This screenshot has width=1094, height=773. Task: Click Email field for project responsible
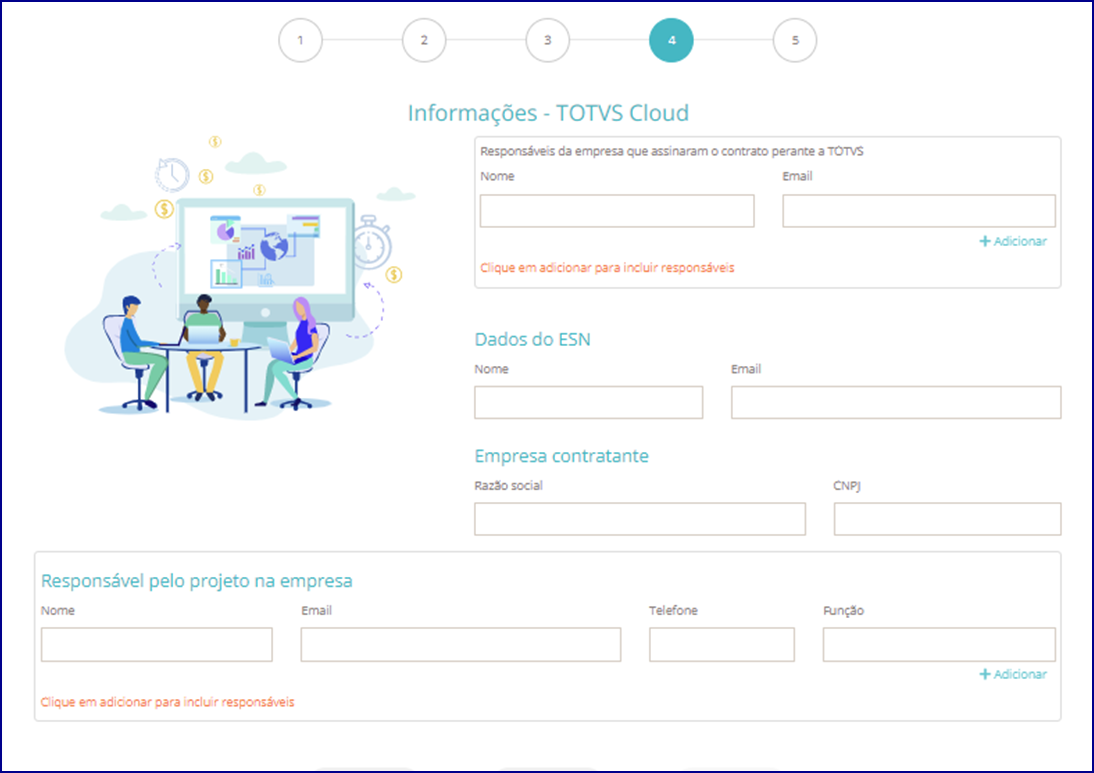pyautogui.click(x=460, y=645)
